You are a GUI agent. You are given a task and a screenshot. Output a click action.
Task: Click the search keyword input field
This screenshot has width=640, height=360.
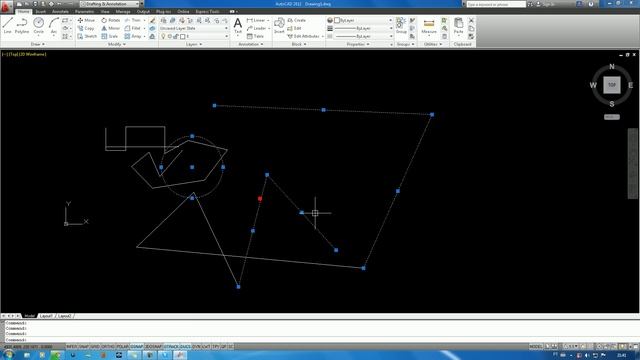pyautogui.click(x=496, y=4)
